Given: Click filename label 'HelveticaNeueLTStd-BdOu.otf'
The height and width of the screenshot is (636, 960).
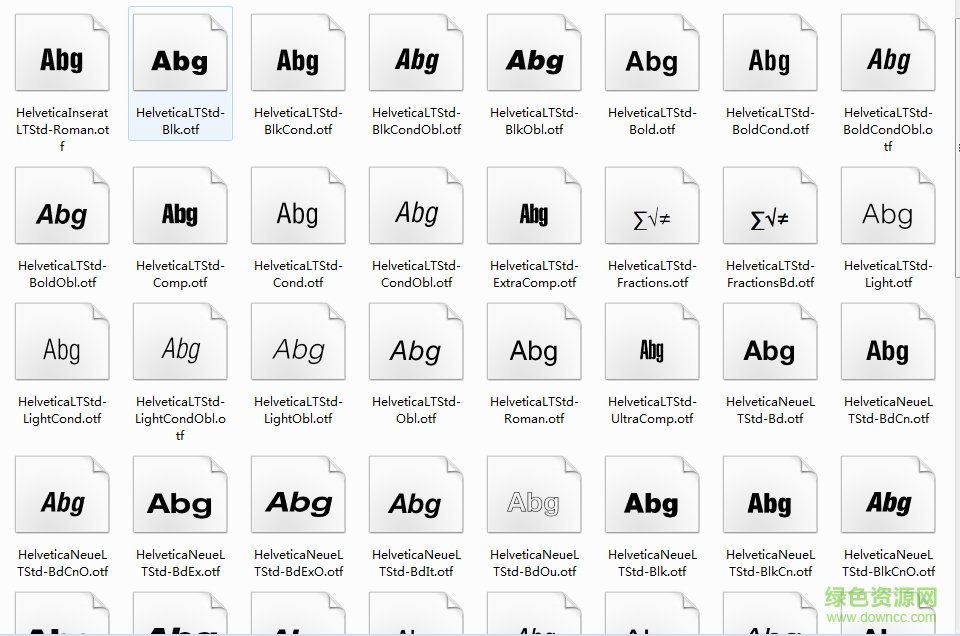Looking at the screenshot, I should [x=534, y=563].
